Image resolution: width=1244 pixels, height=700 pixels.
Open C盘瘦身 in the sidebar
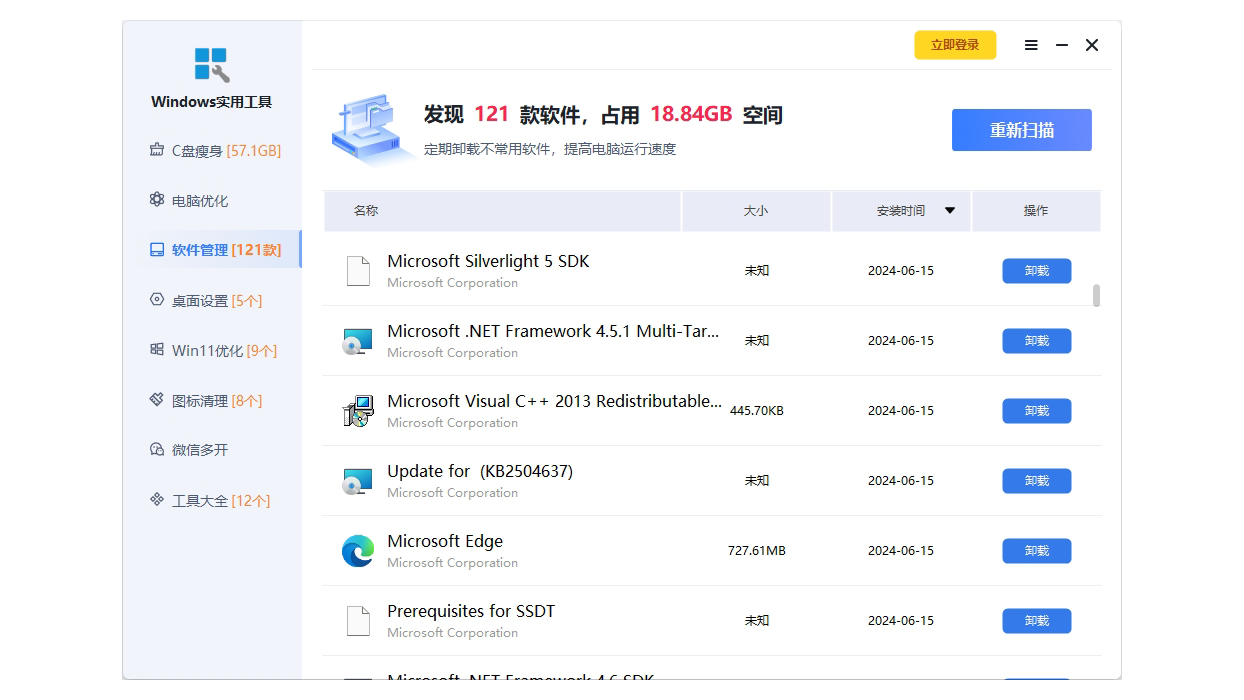tap(214, 151)
